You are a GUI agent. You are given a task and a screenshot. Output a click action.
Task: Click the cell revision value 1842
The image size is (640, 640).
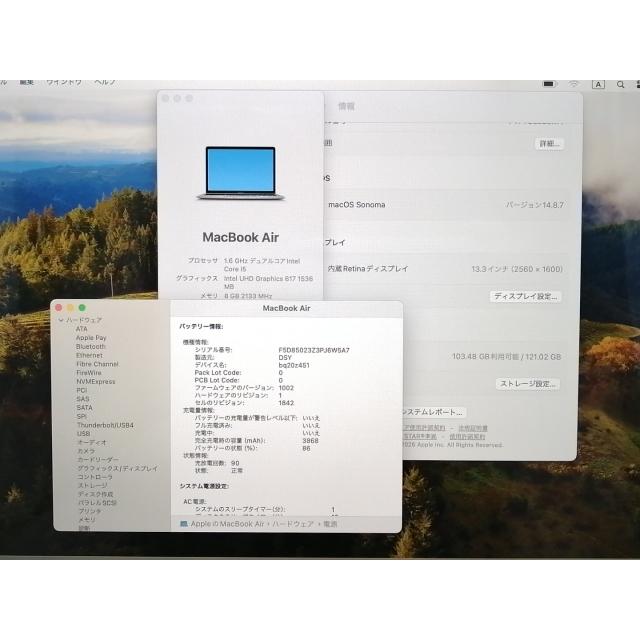pos(286,403)
